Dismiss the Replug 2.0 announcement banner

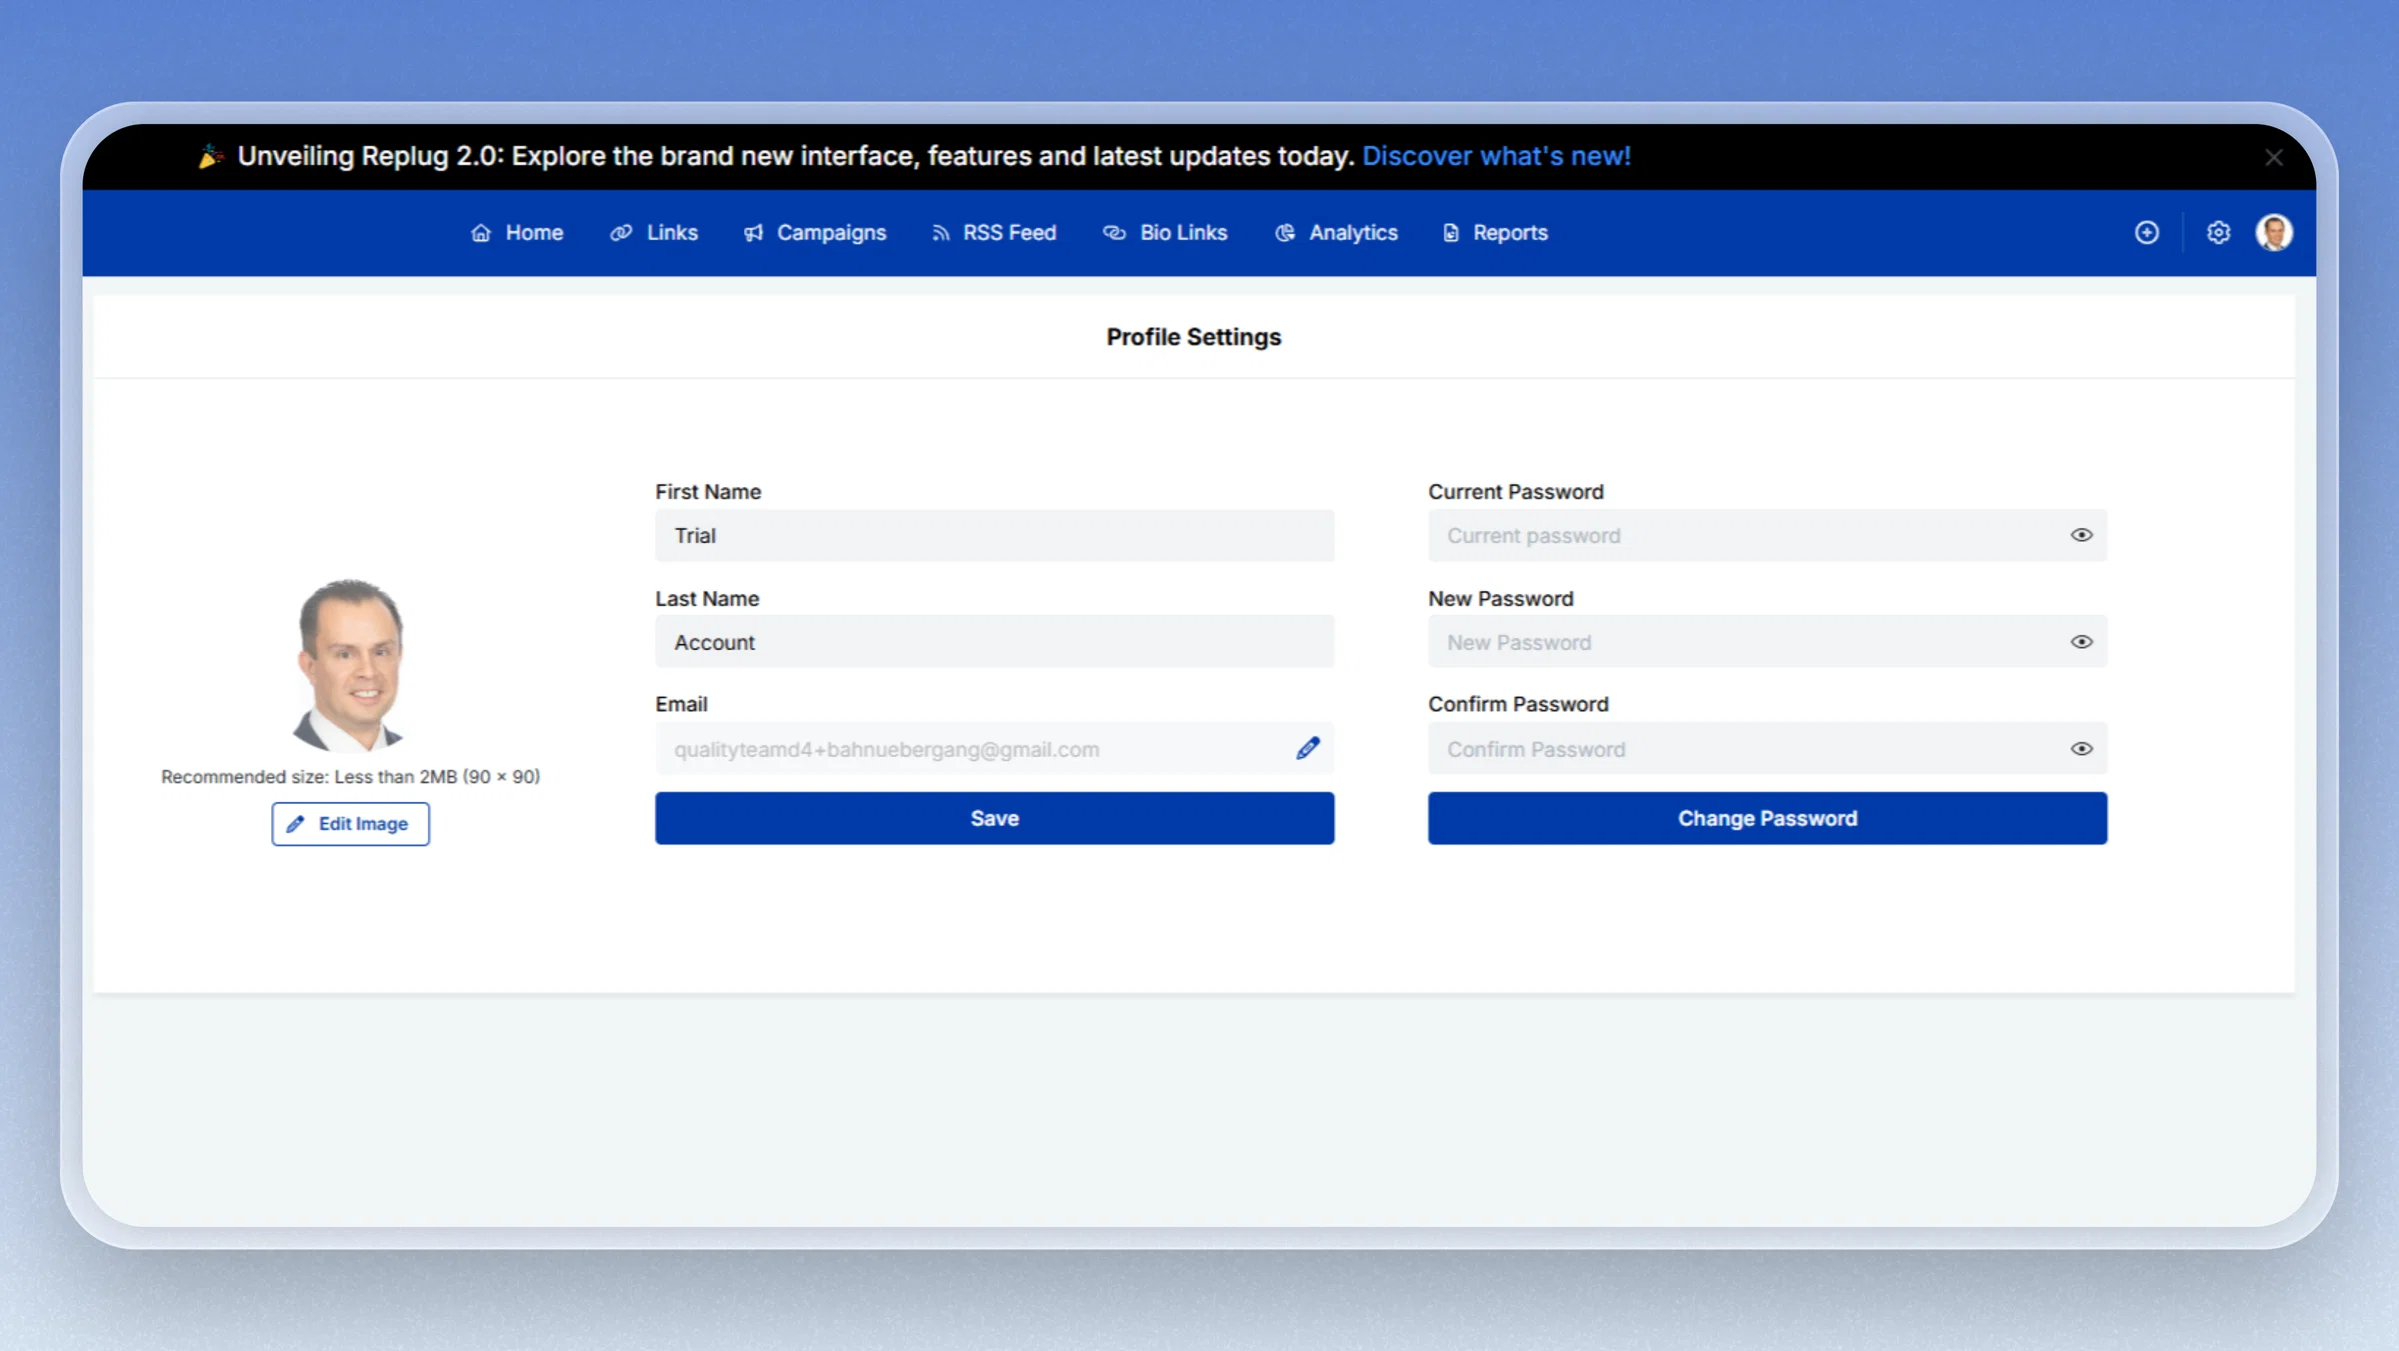tap(2274, 157)
